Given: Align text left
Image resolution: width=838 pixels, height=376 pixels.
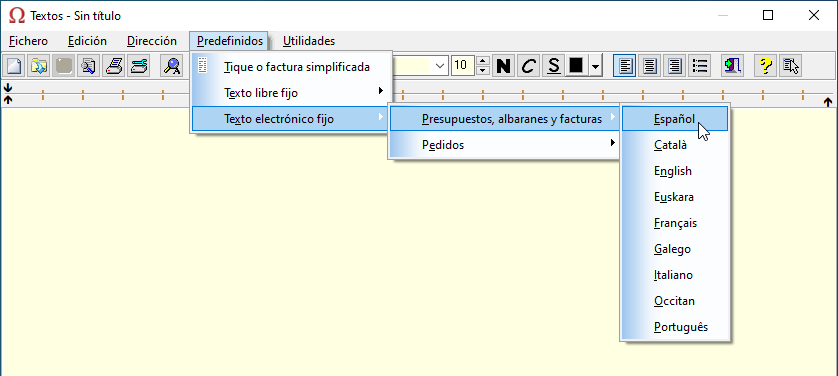Looking at the screenshot, I should [x=625, y=66].
